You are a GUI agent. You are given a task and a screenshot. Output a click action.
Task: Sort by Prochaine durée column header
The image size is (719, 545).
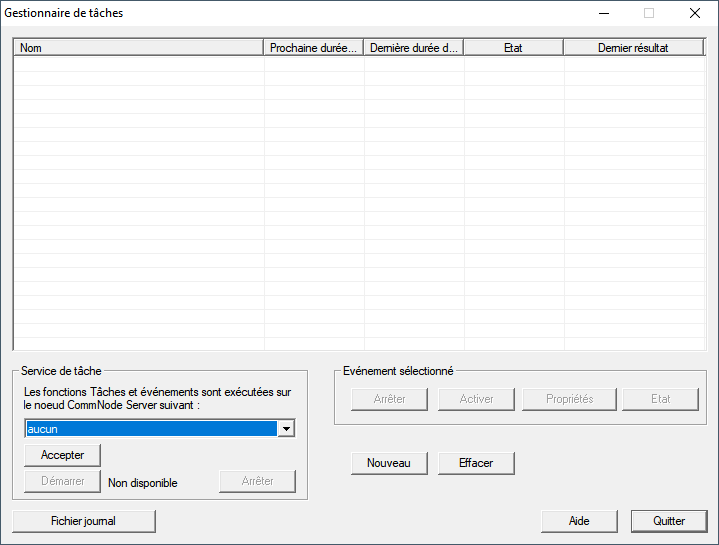point(314,48)
